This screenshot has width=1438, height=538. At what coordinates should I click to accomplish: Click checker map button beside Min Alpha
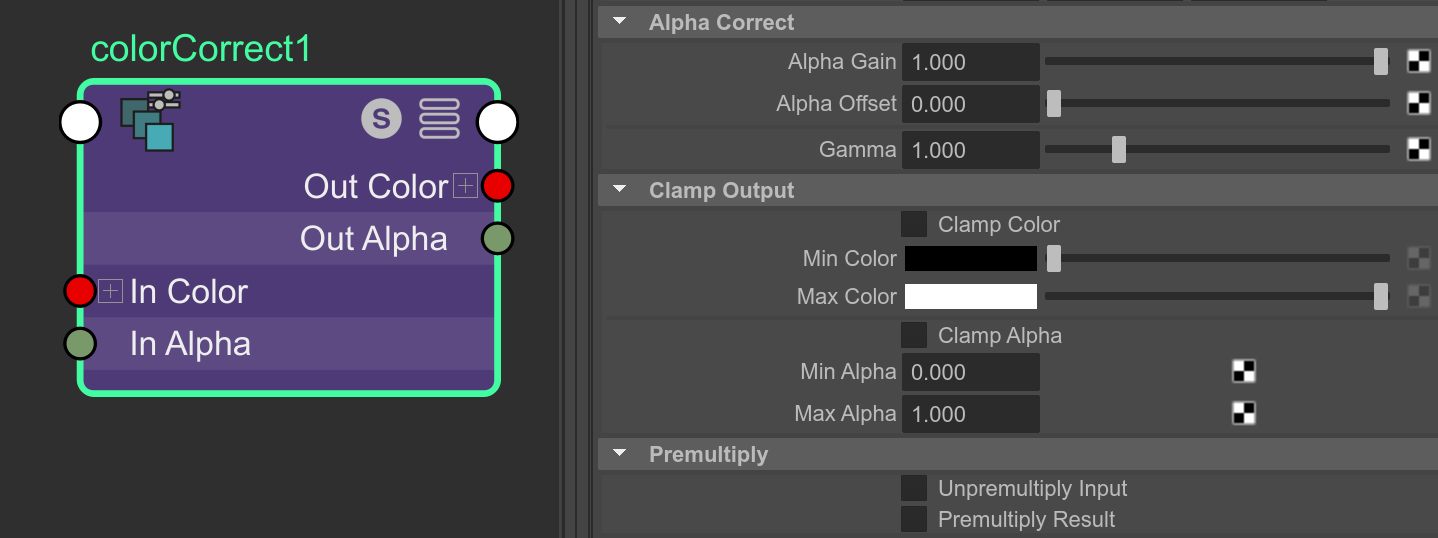click(x=1243, y=372)
